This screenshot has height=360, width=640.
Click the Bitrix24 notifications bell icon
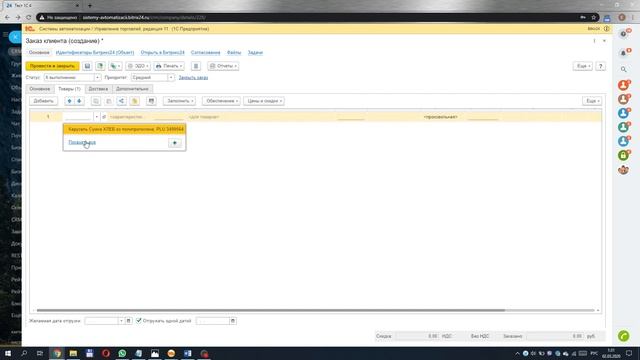[x=623, y=53]
